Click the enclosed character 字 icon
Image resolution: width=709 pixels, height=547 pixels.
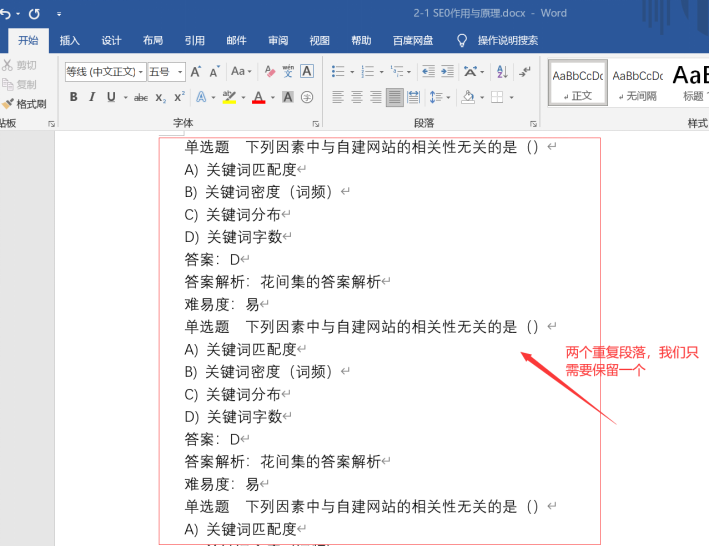point(307,97)
